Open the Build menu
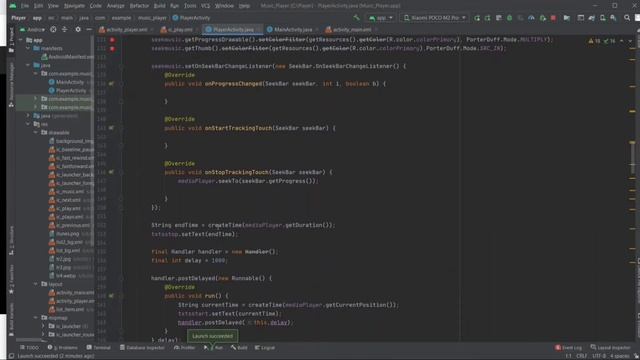This screenshot has height=360, width=640. click(160, 6)
